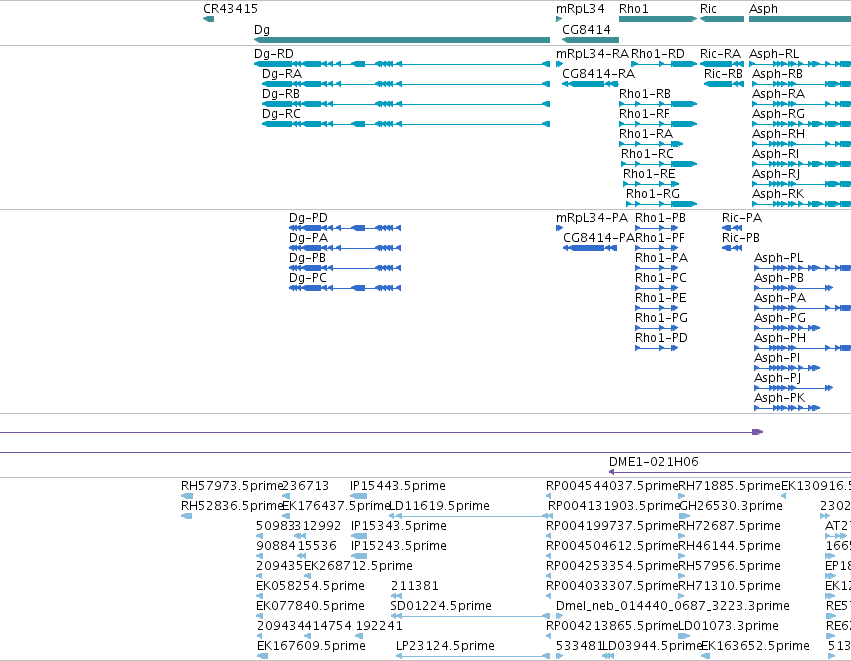
Task: Click the Dg-PD protein label
Action: 308,218
